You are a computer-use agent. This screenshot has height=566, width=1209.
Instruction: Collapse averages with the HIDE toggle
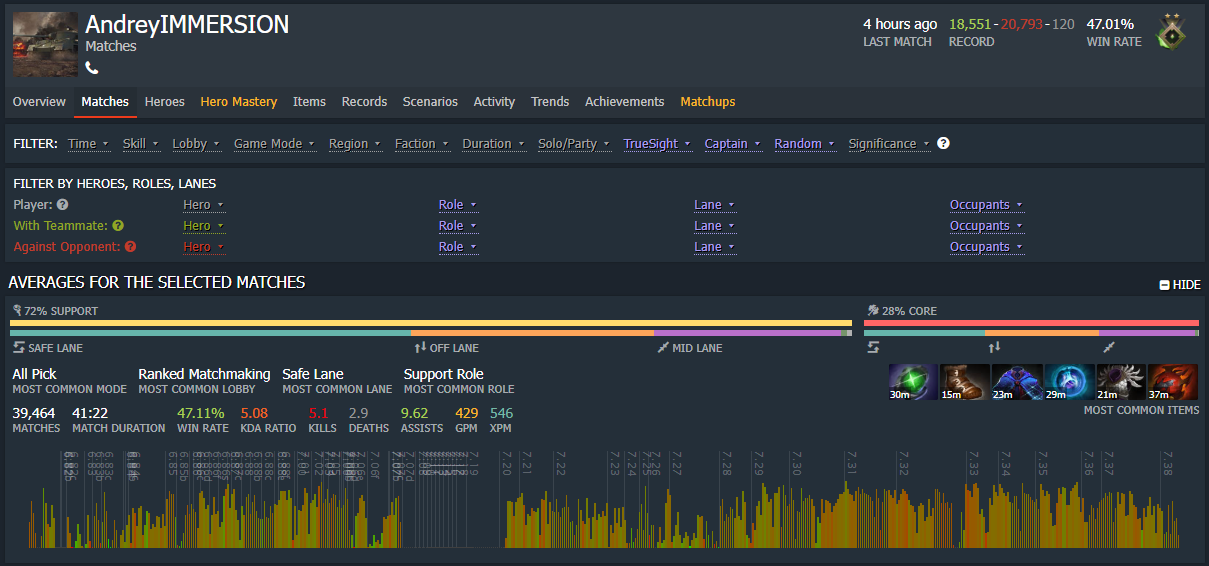point(1180,285)
